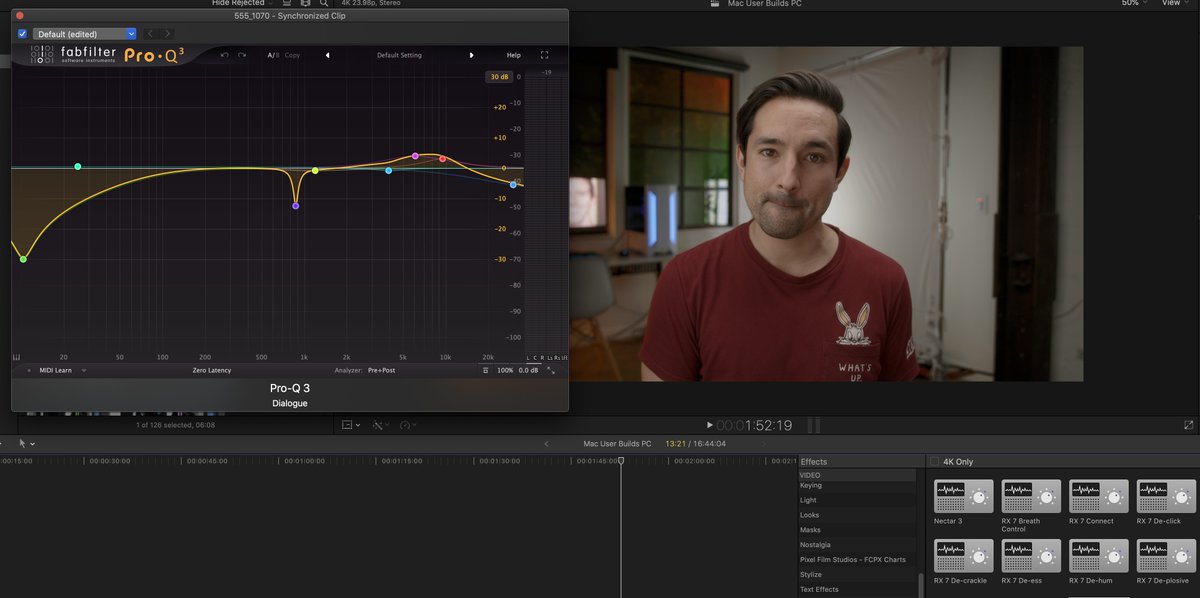Disable the Pro-Q 3 effect enable checkbox
Viewport: 1200px width, 598px height.
point(22,34)
